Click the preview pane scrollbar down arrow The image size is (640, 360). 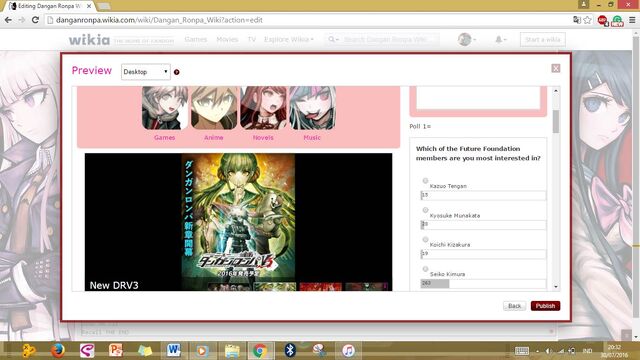[x=556, y=287]
